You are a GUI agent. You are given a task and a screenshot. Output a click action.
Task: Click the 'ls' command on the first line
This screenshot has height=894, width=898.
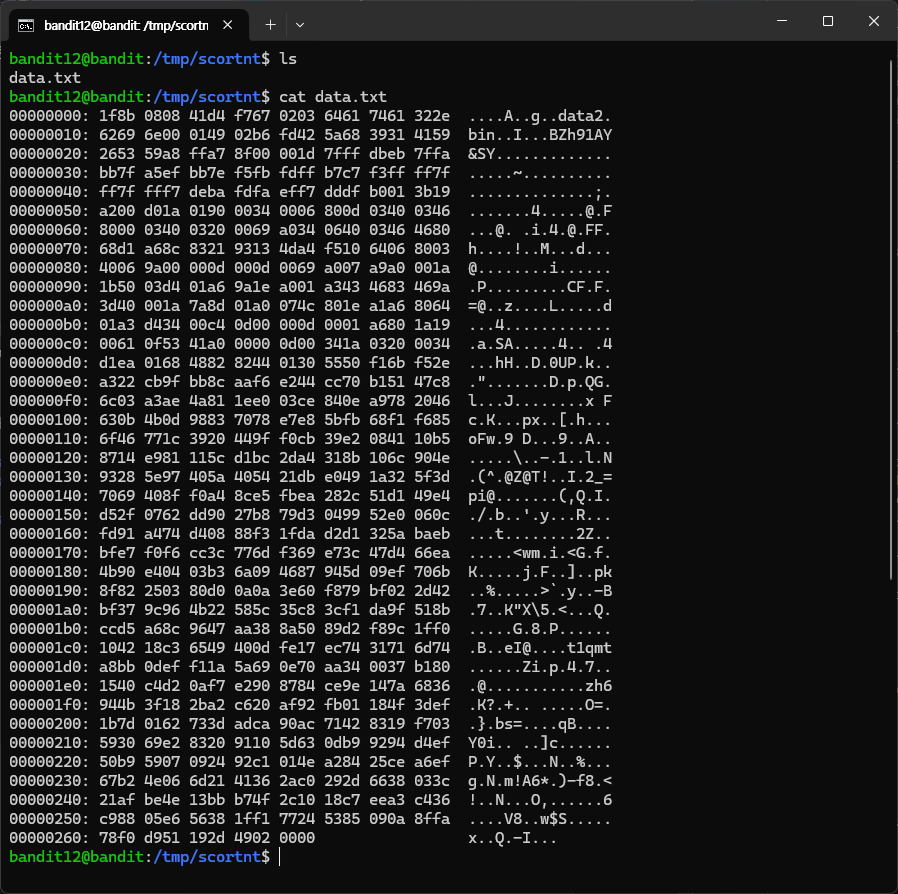288,59
